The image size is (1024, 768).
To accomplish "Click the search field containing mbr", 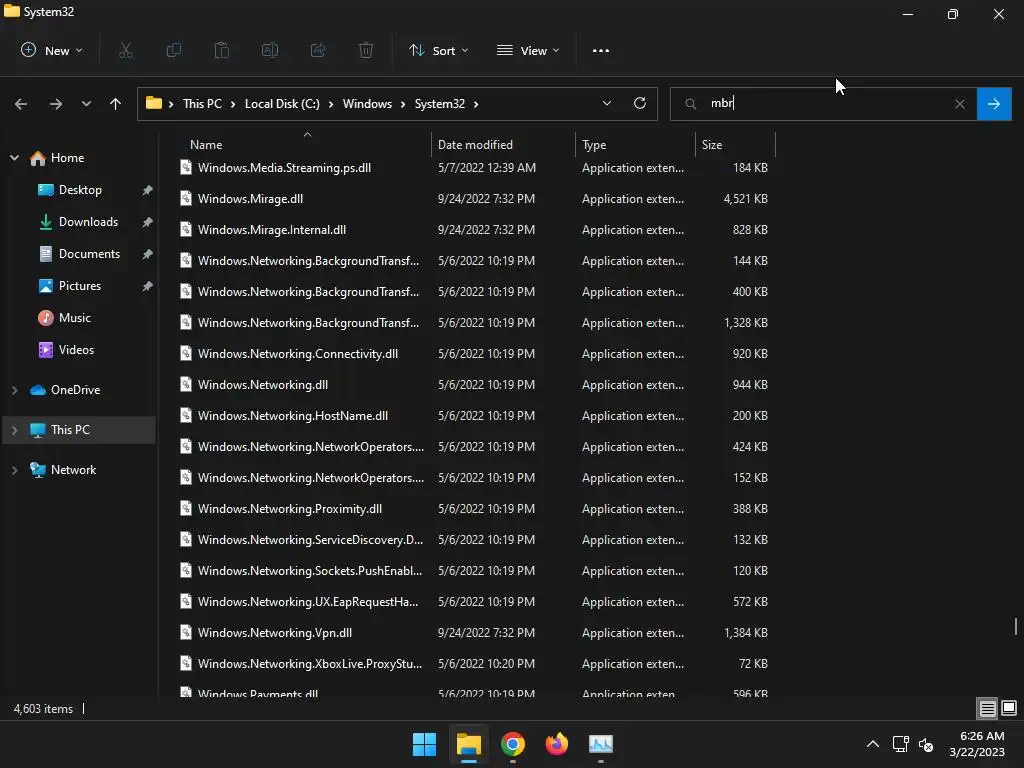I will [x=823, y=104].
